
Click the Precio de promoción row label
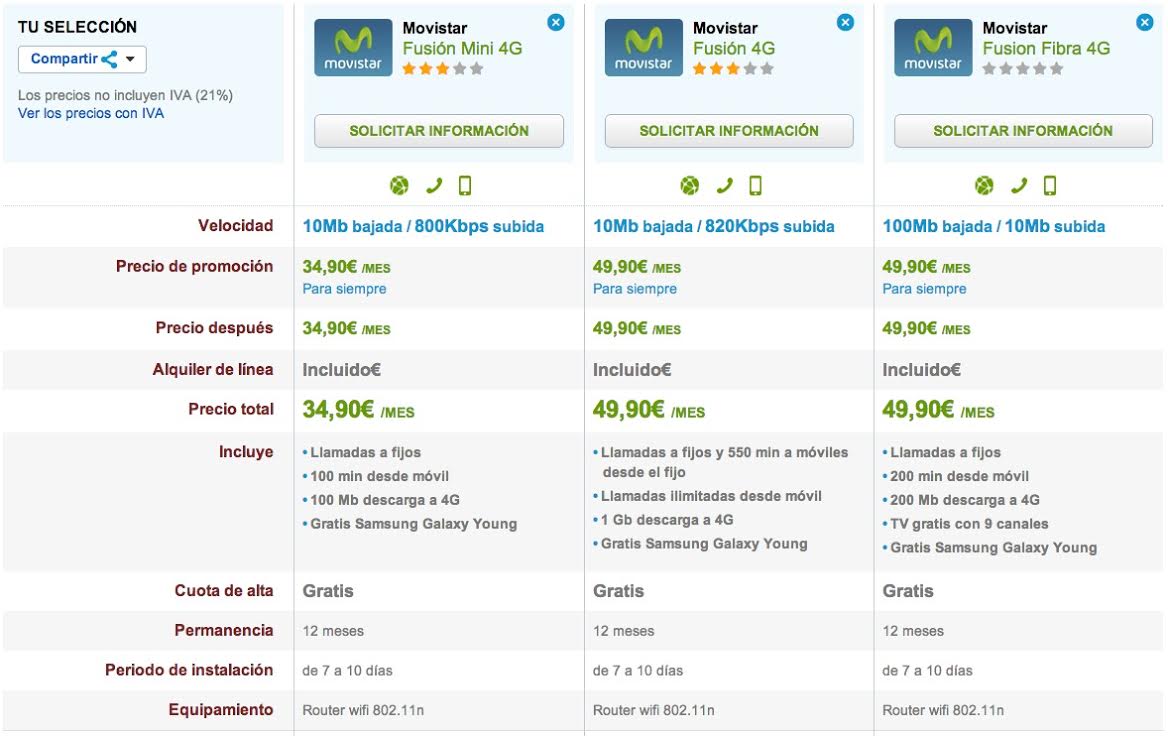(194, 267)
